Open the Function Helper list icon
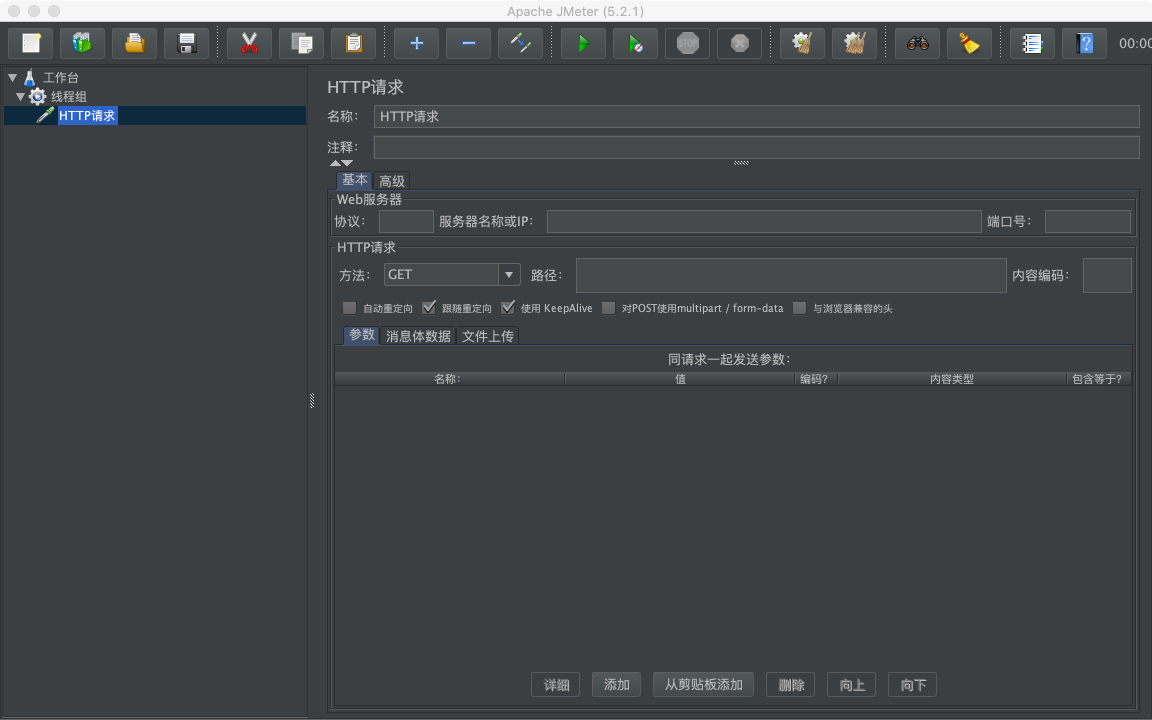Screen dimensions: 1152x720 pos(1032,43)
